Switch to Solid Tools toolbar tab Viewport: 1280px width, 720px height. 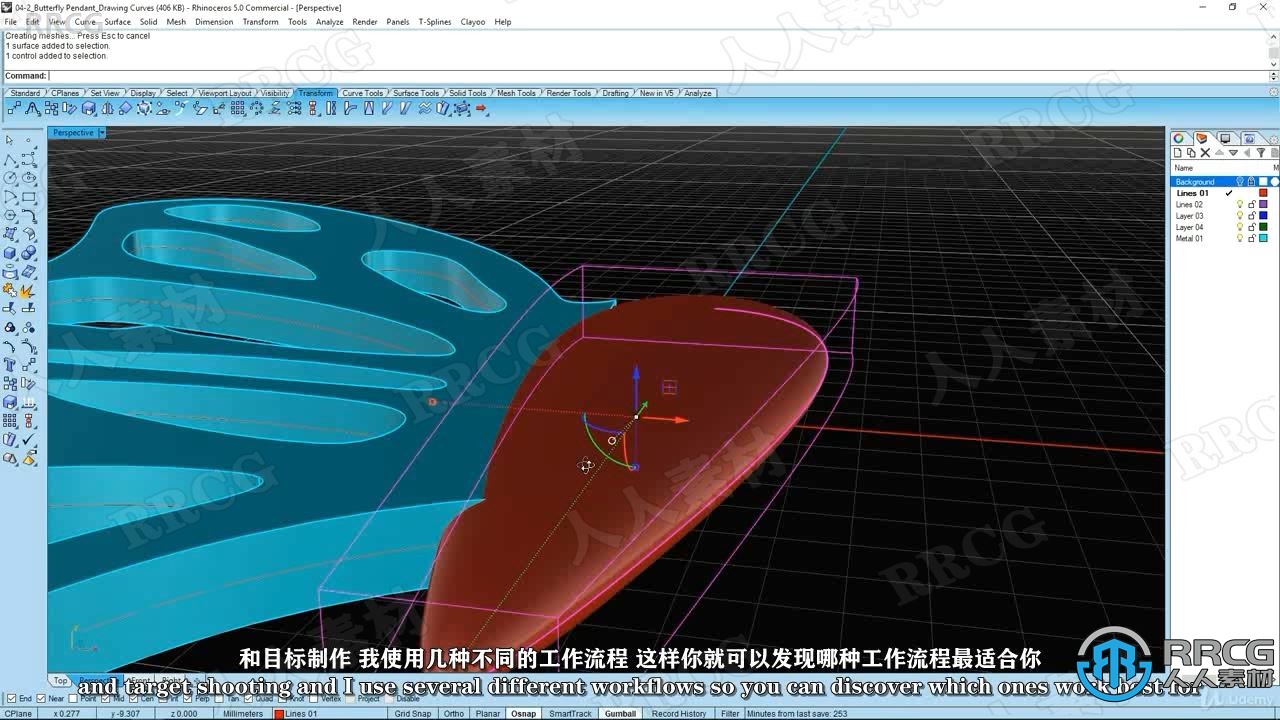[467, 93]
